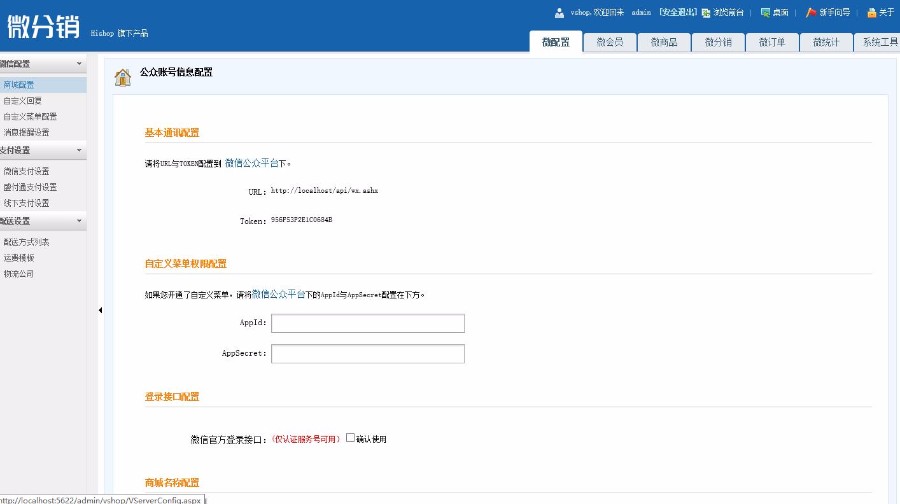Image resolution: width=900 pixels, height=504 pixels.
Task: Tick the 确认使用 checkbox
Action: (350, 438)
